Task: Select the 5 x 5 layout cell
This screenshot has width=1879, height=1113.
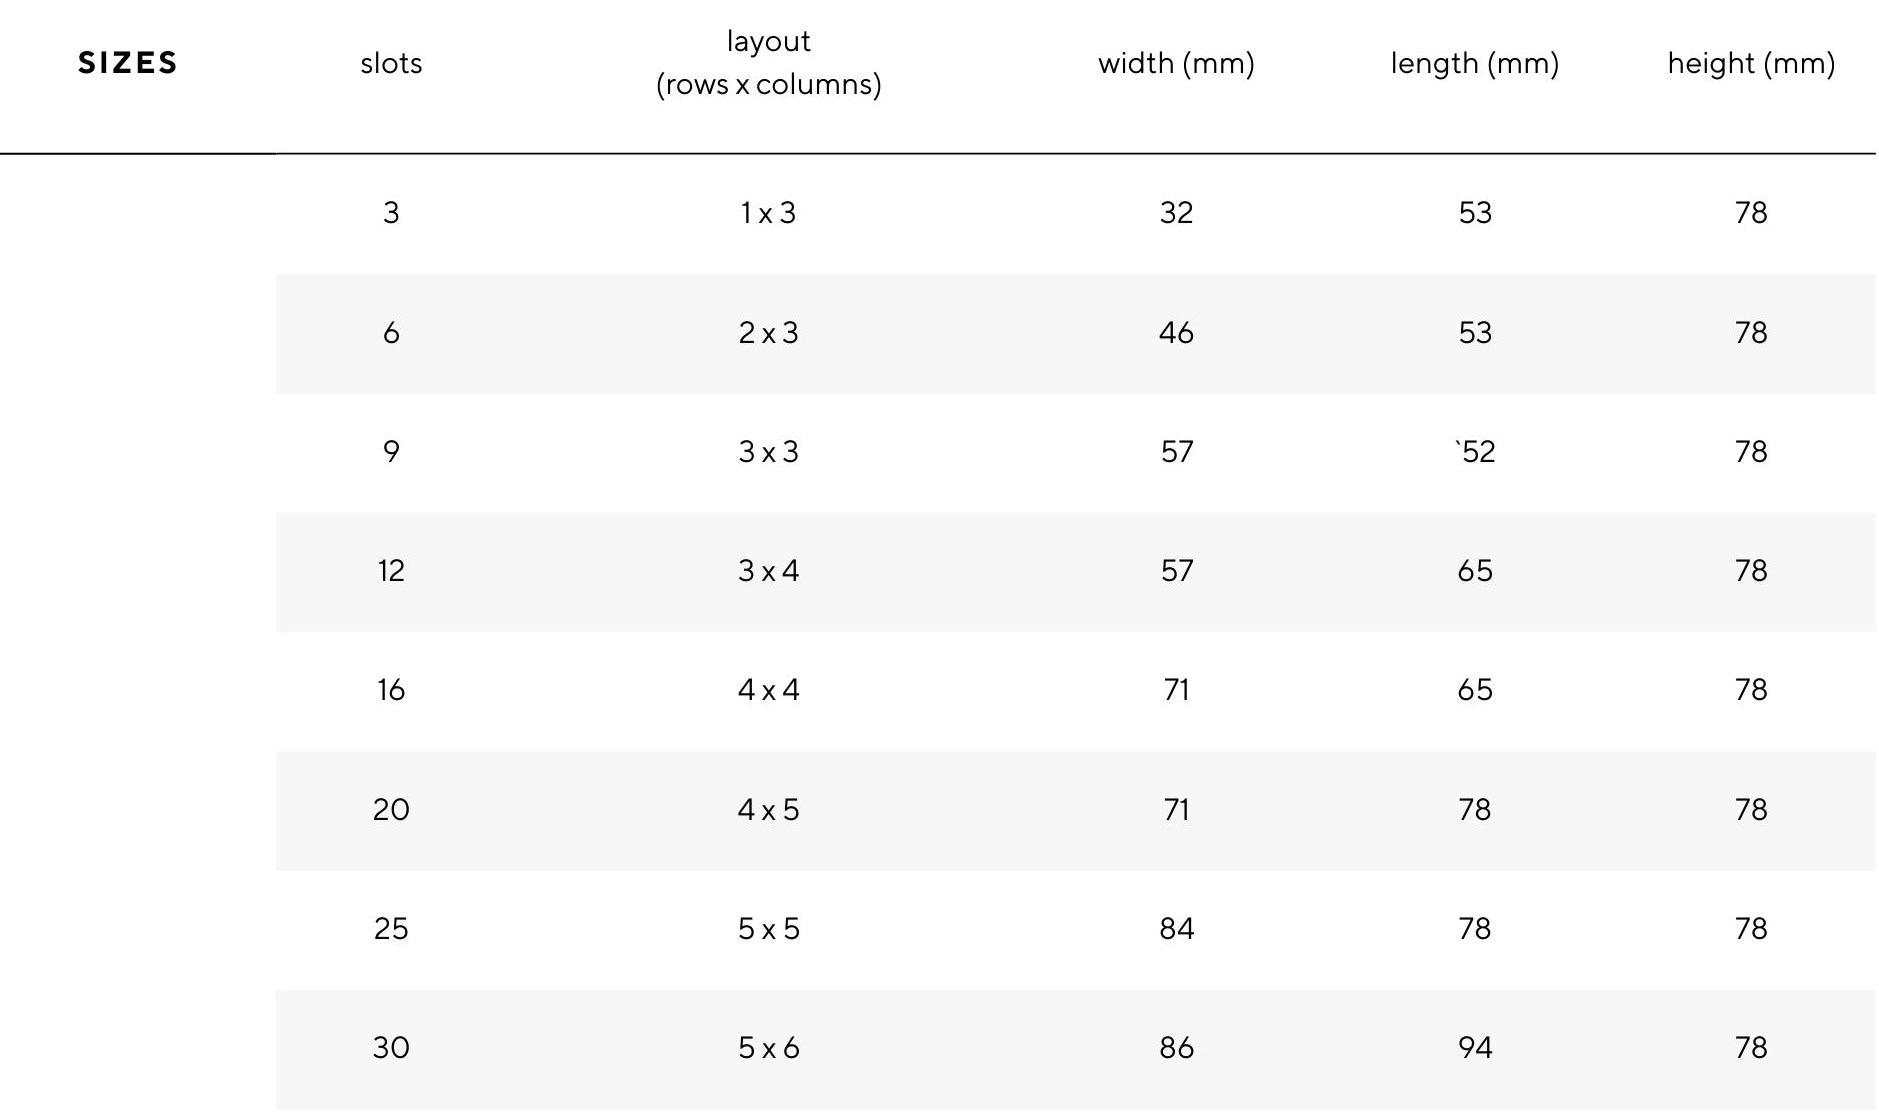Action: (768, 929)
